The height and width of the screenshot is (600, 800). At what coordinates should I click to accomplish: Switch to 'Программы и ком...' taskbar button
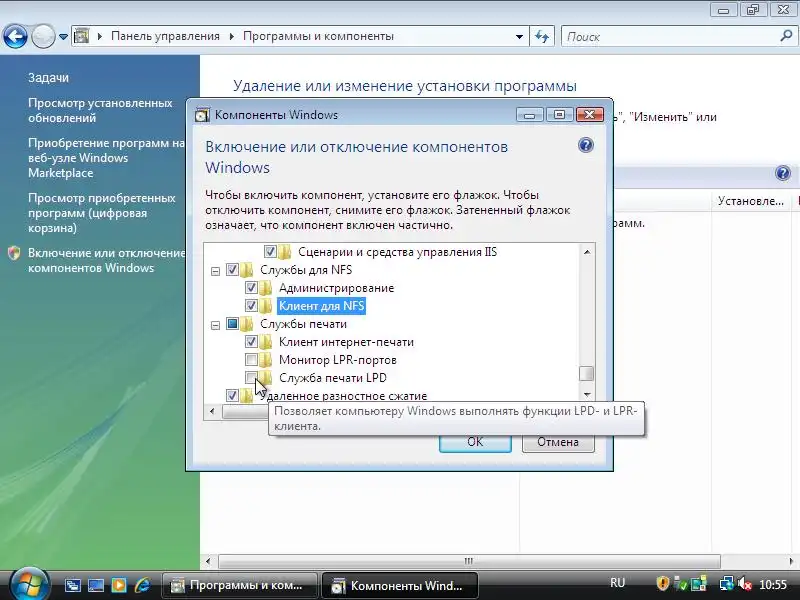(x=239, y=585)
